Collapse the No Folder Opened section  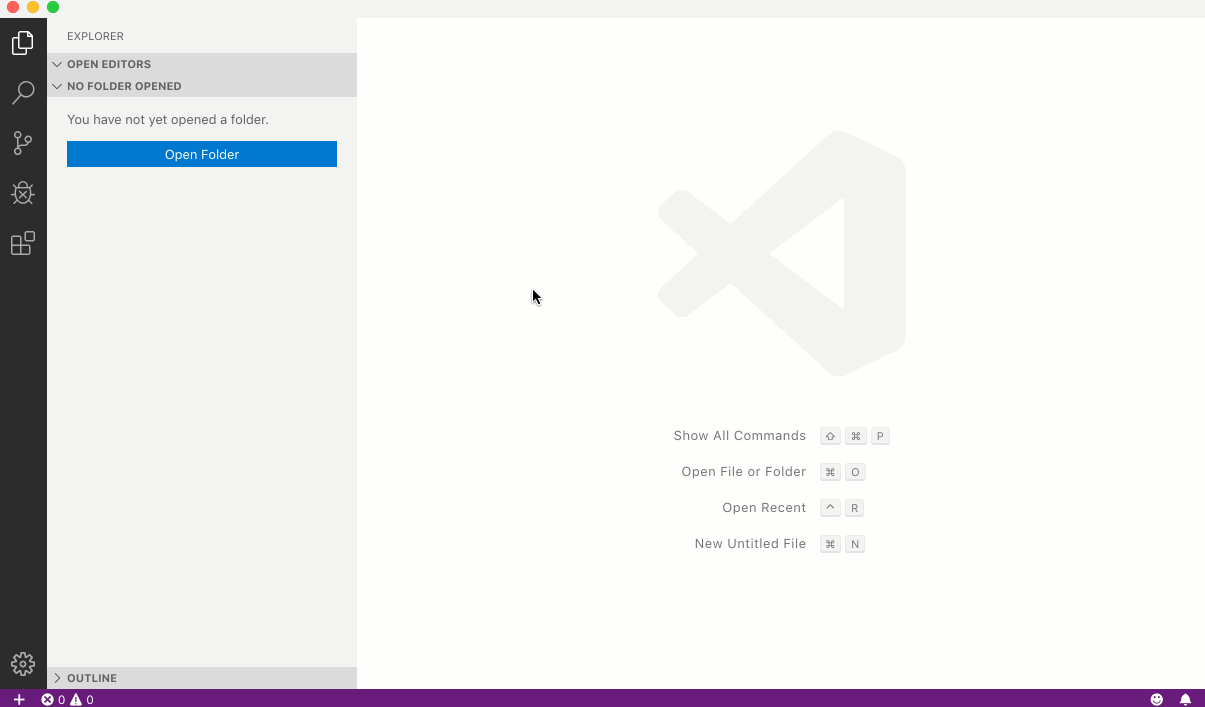(x=202, y=86)
